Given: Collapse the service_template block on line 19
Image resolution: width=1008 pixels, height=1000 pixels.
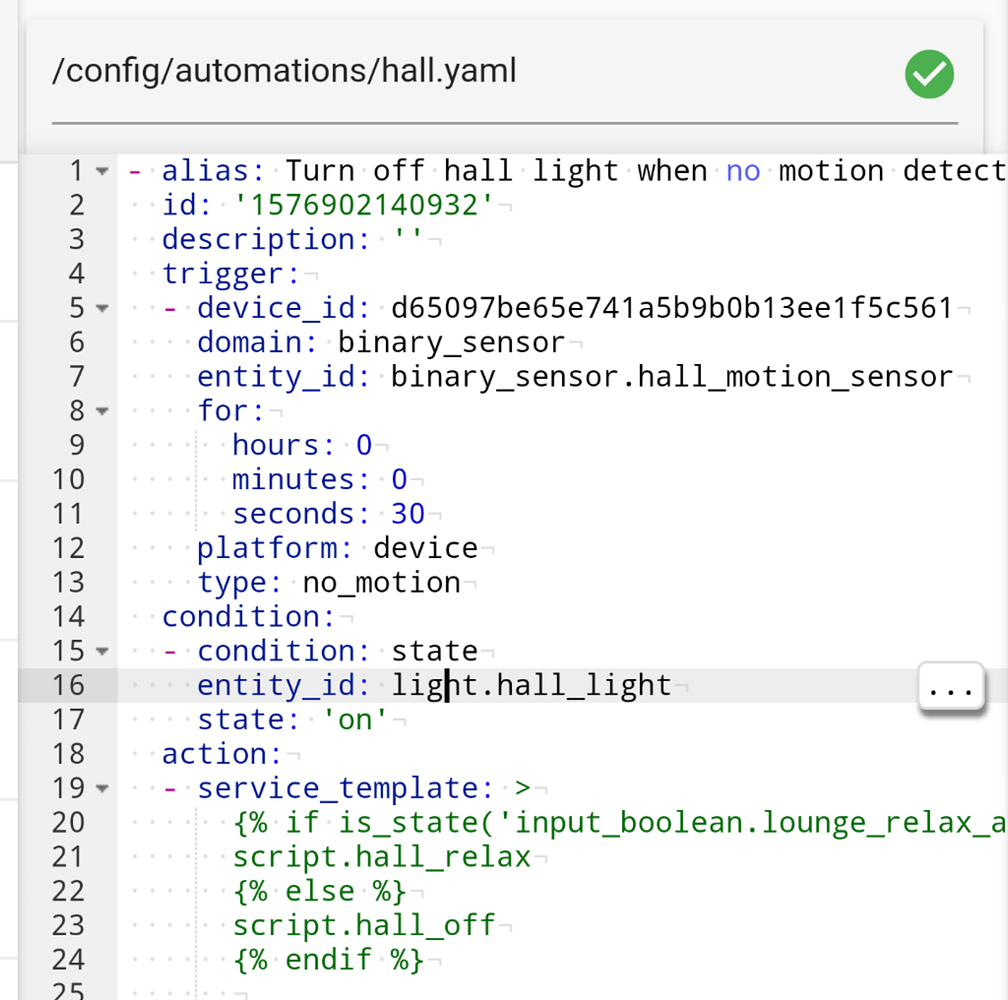Looking at the screenshot, I should point(102,788).
